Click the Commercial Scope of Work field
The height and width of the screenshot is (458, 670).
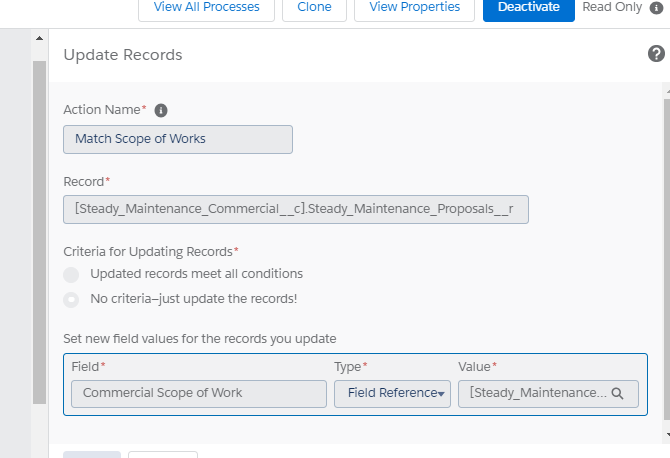(195, 394)
